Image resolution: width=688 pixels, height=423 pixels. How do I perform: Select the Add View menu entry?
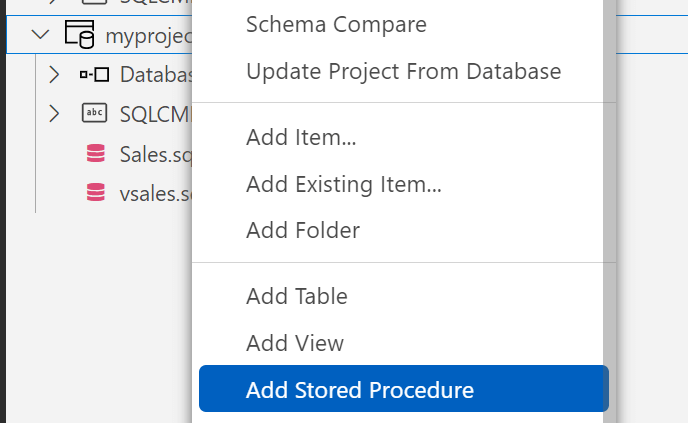[x=295, y=343]
